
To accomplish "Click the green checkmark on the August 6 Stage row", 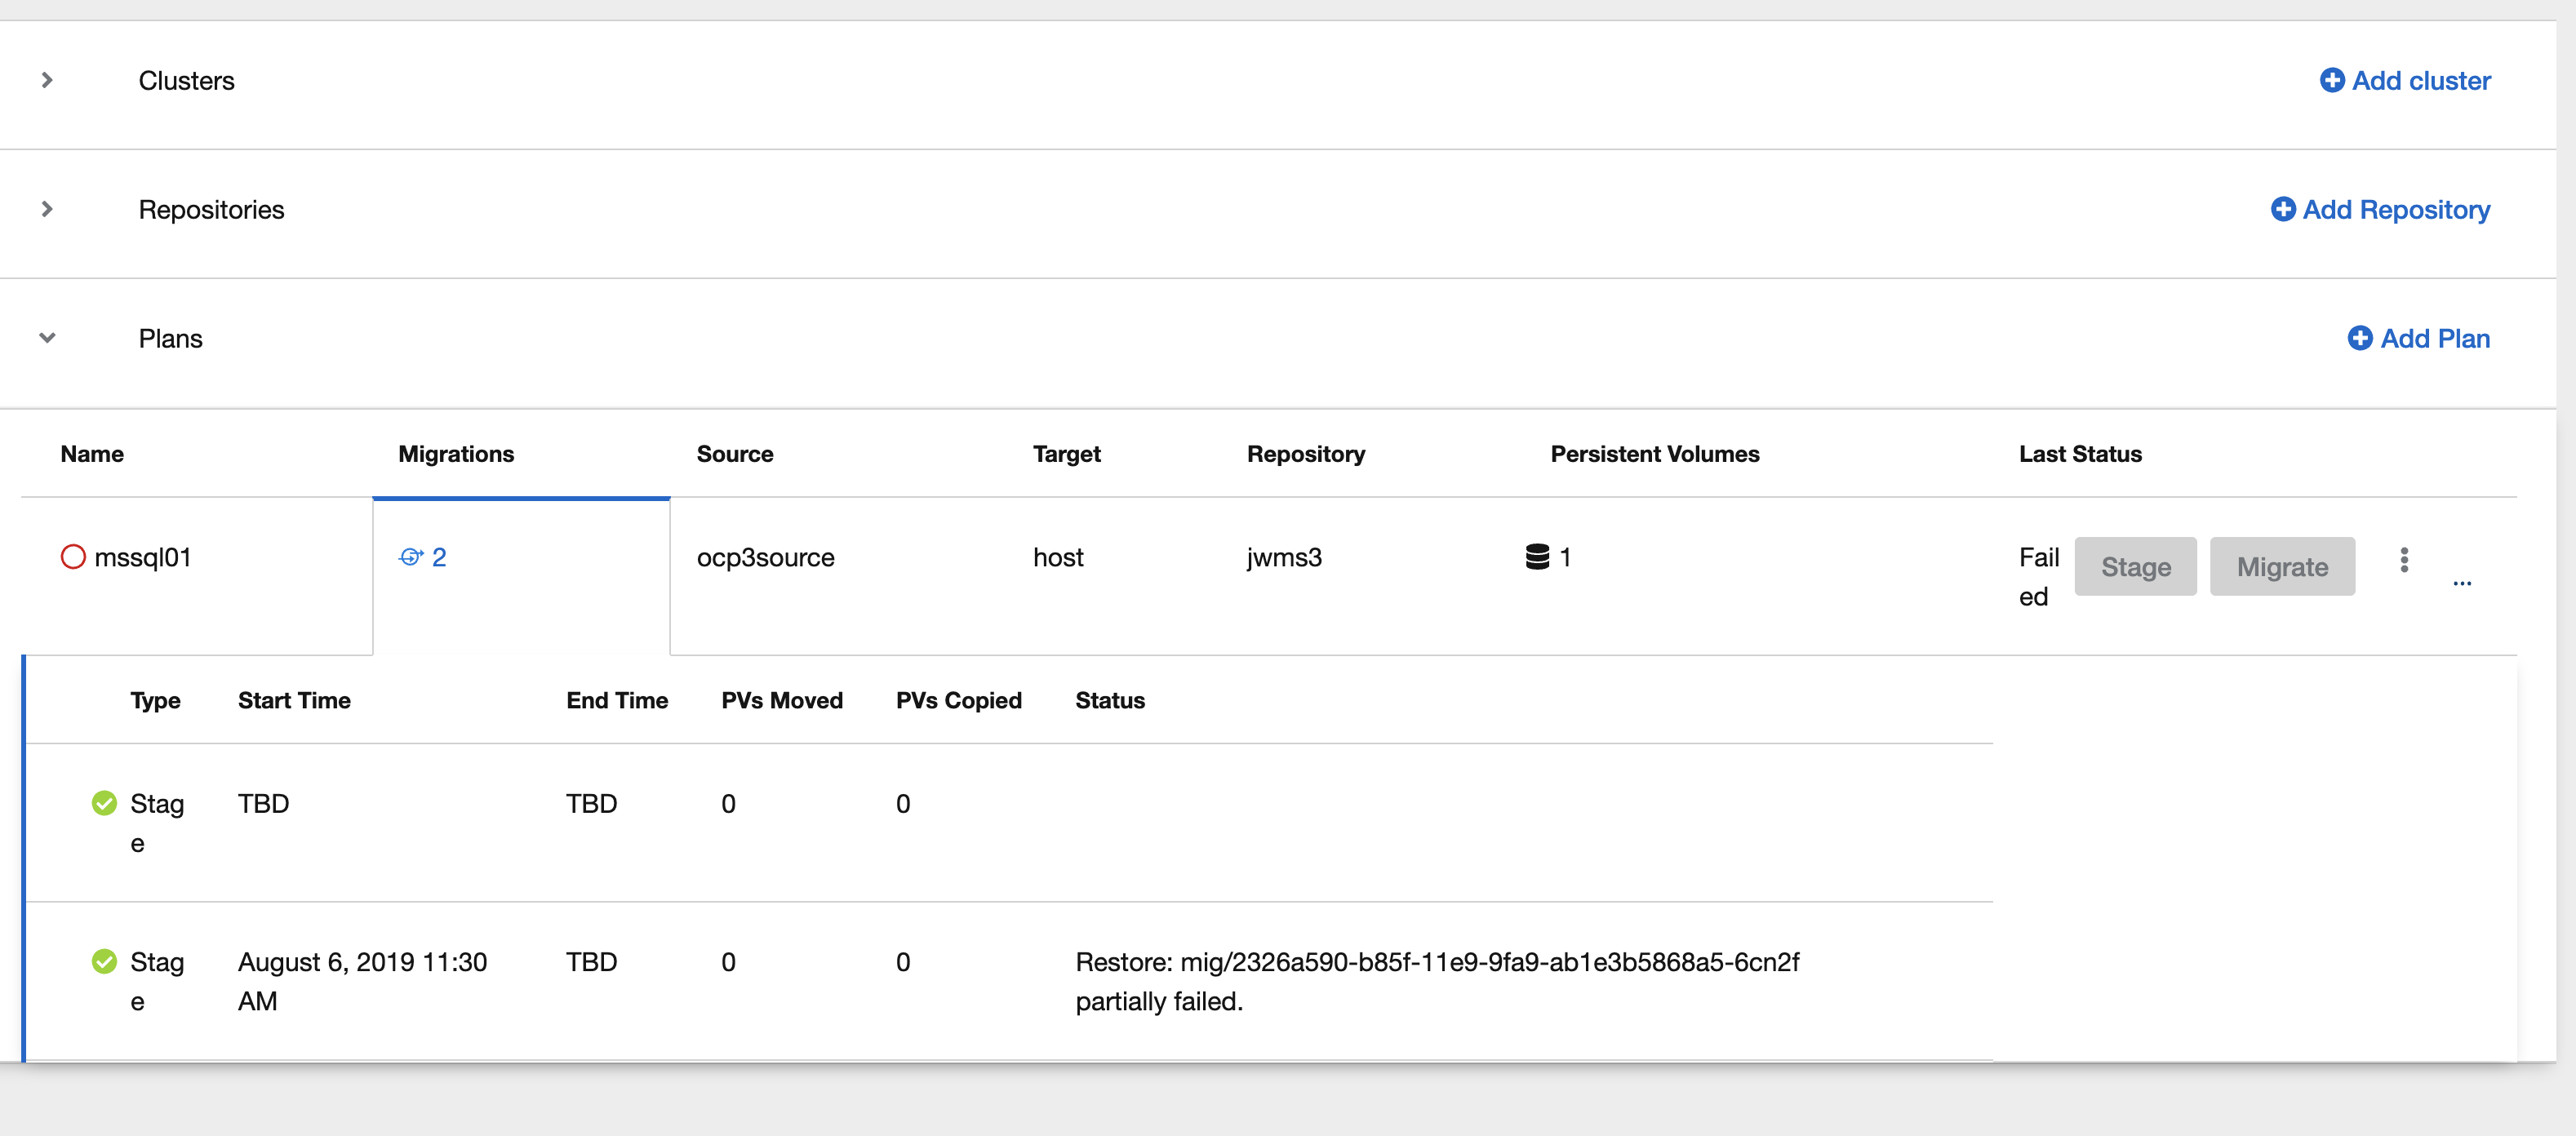I will (104, 961).
